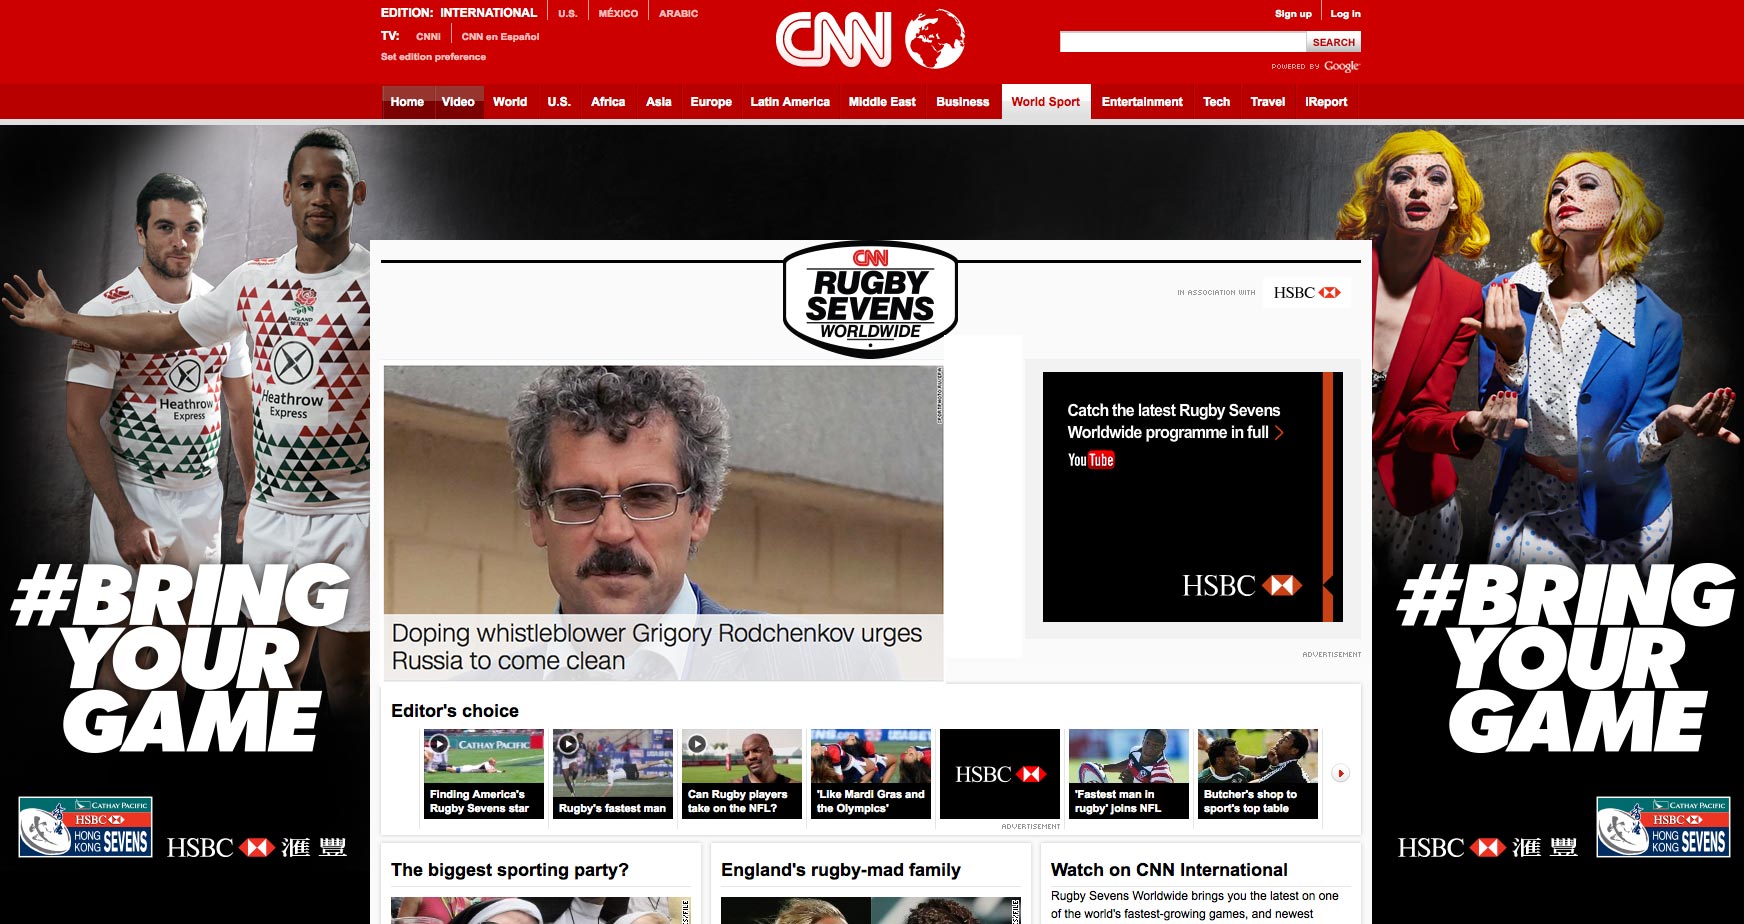The image size is (1744, 924).
Task: Click the YouTube logo in HSBC ad
Action: click(x=1090, y=460)
